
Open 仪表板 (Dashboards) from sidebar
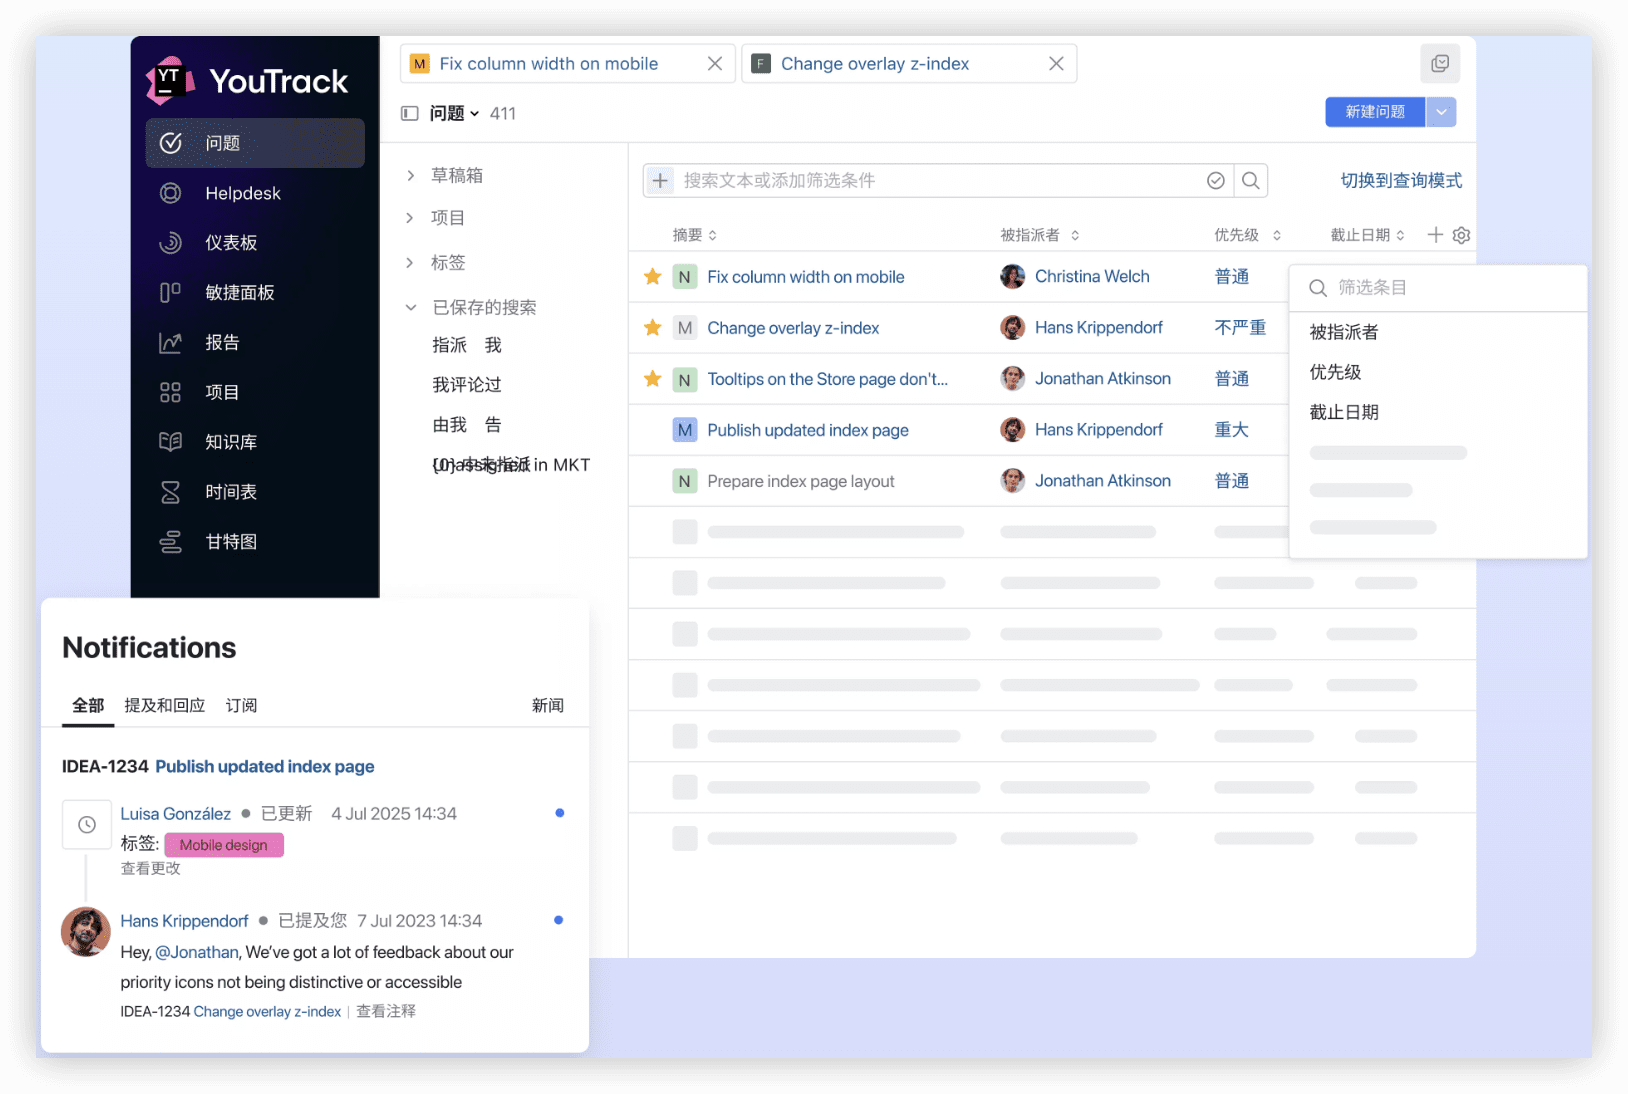click(x=235, y=242)
